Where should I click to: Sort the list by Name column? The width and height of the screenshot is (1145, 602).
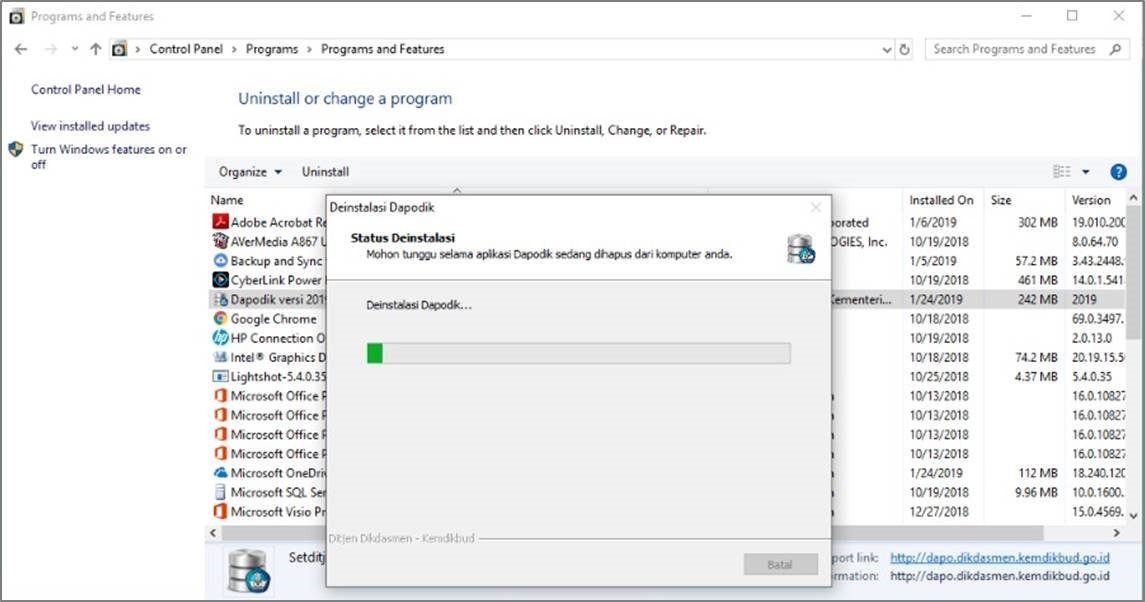pyautogui.click(x=227, y=200)
